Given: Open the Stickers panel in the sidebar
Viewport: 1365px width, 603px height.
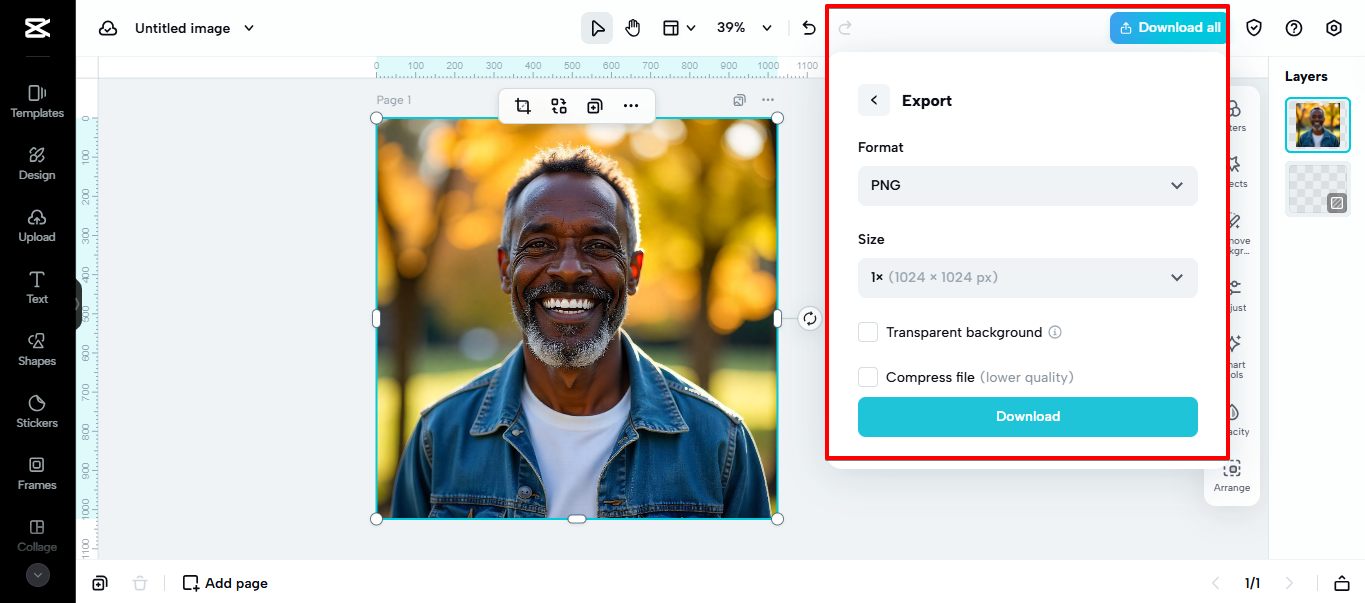Looking at the screenshot, I should (37, 412).
